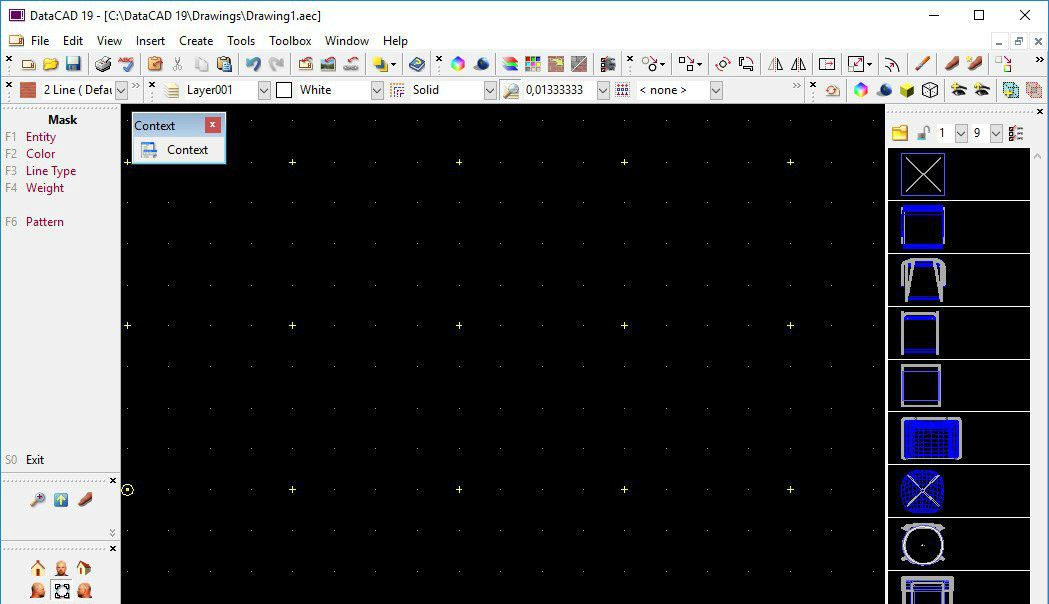This screenshot has height=604, width=1049.
Task: Open the White color dropdown
Action: tap(377, 90)
